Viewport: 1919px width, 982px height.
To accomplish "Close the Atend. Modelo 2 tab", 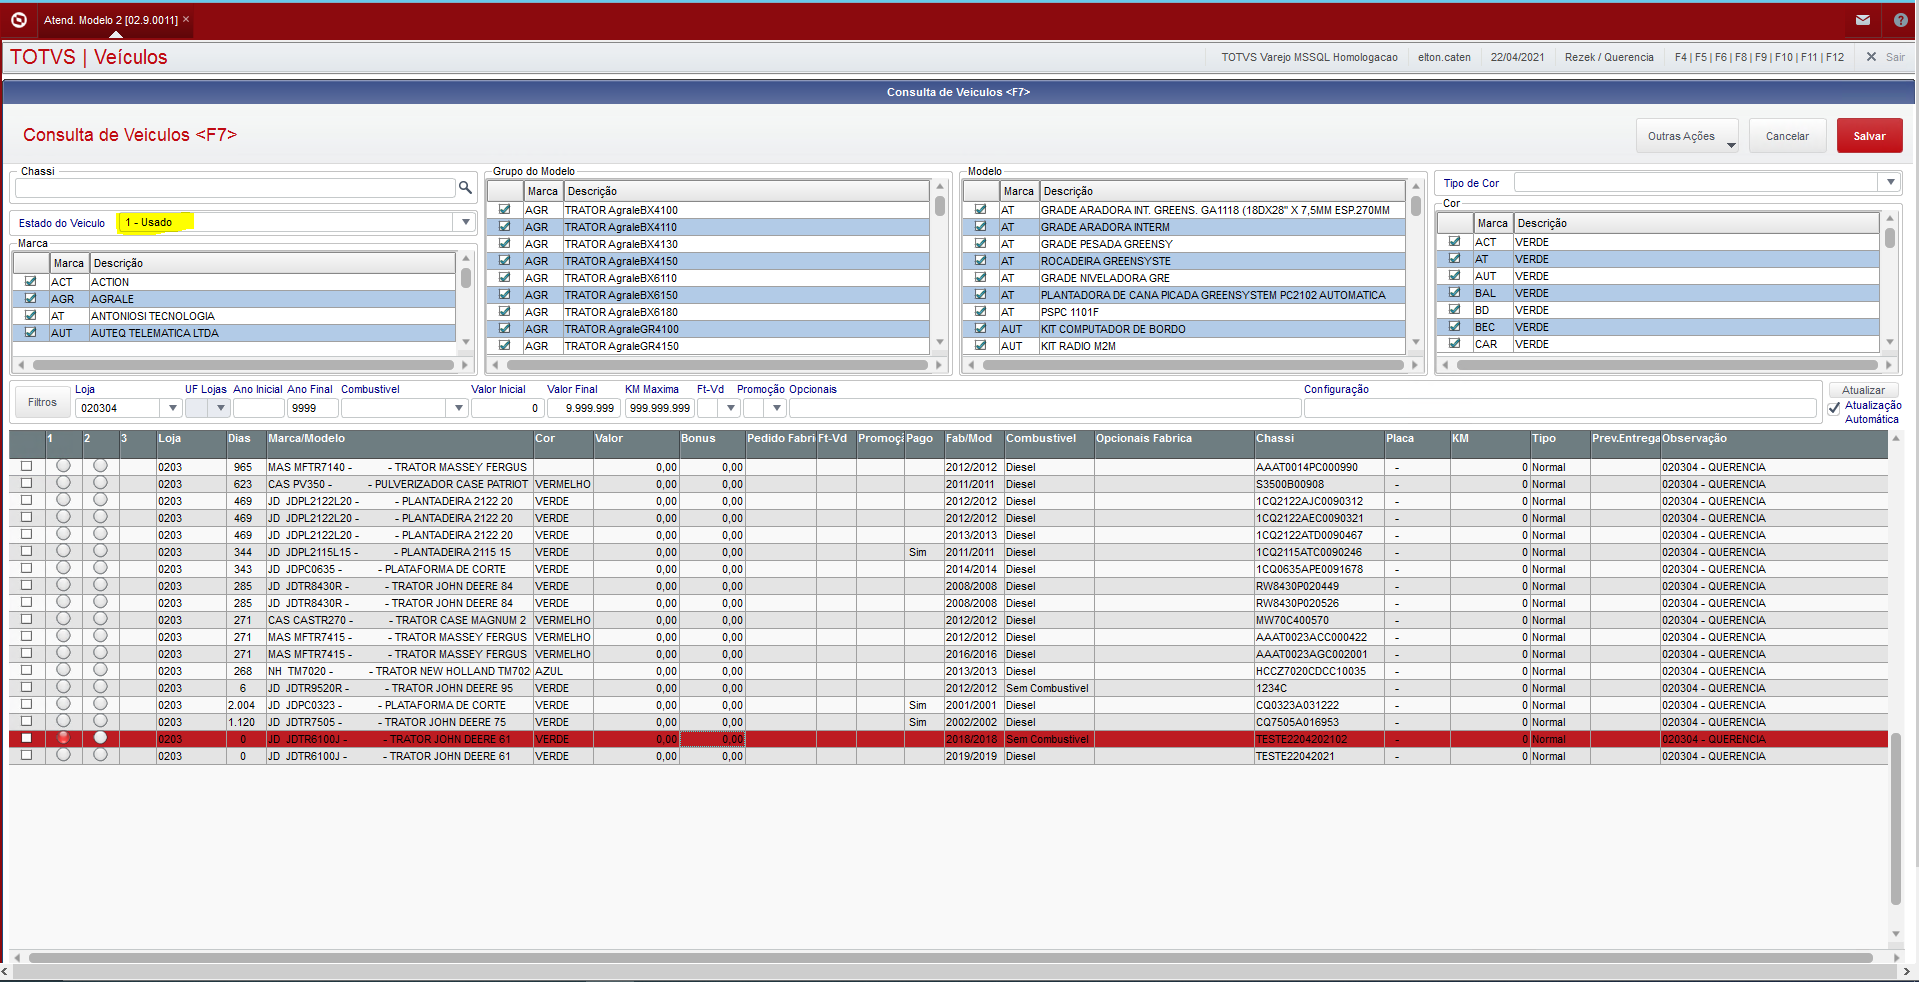I will pos(186,19).
